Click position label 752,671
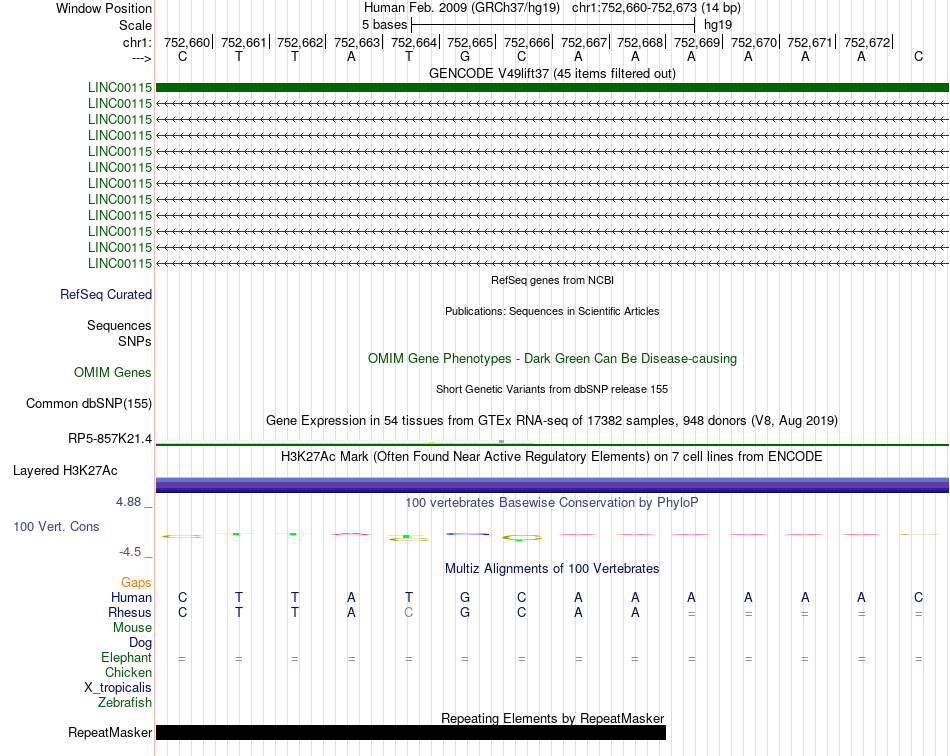This screenshot has width=950, height=756. [811, 42]
